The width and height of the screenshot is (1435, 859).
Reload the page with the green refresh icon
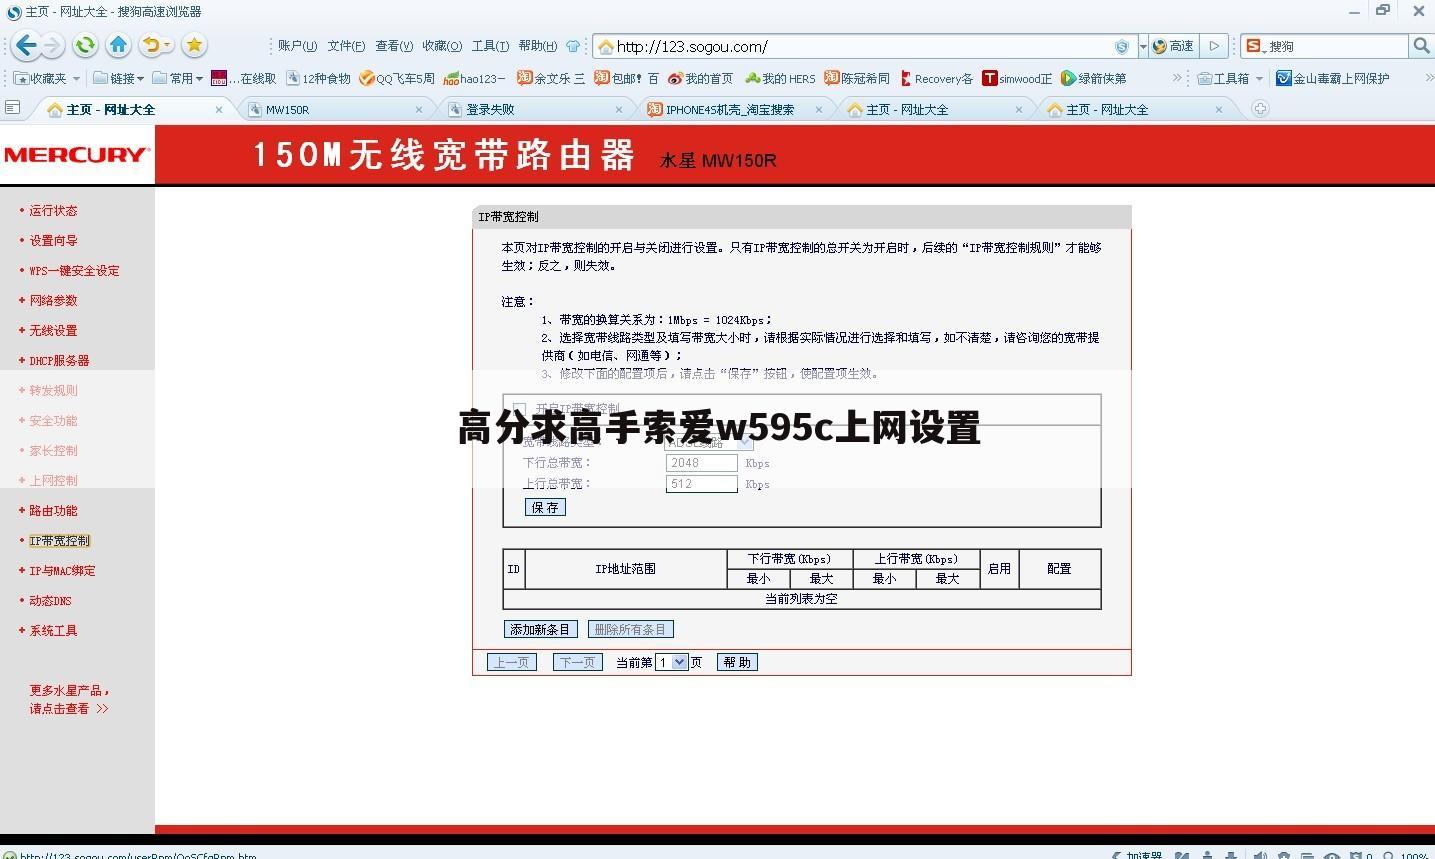click(86, 45)
